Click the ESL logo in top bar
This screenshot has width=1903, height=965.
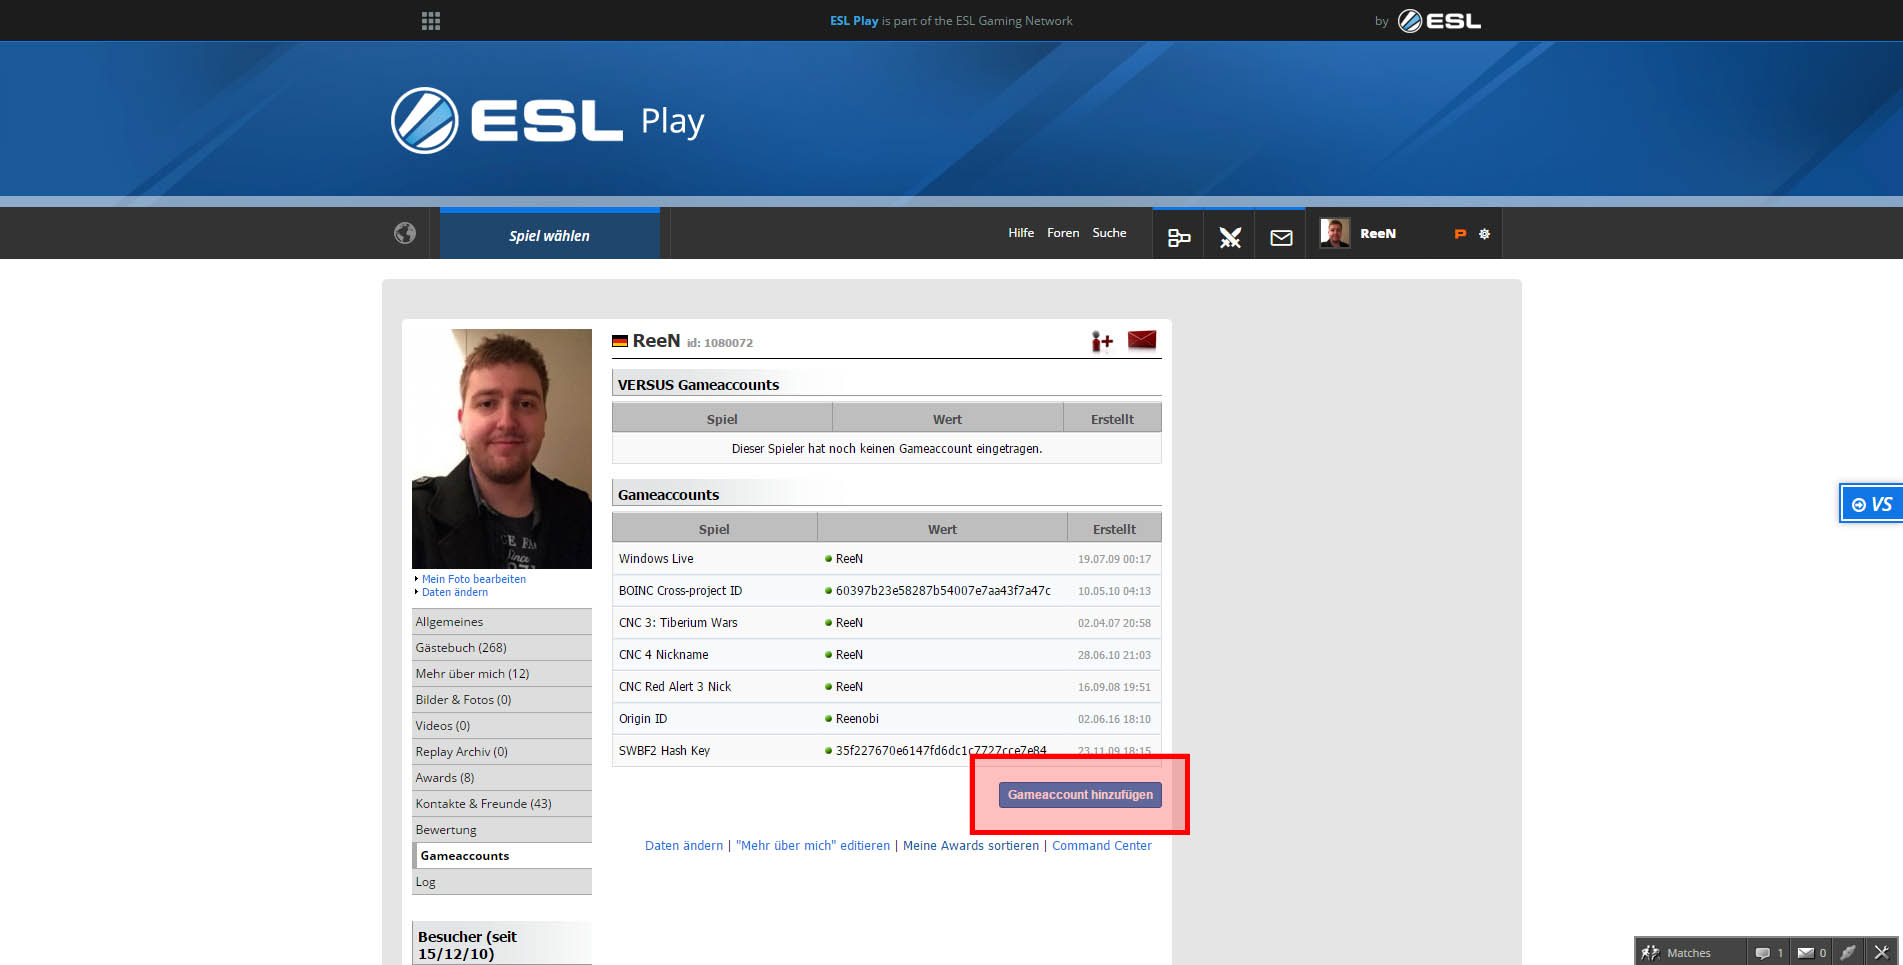coord(1439,20)
